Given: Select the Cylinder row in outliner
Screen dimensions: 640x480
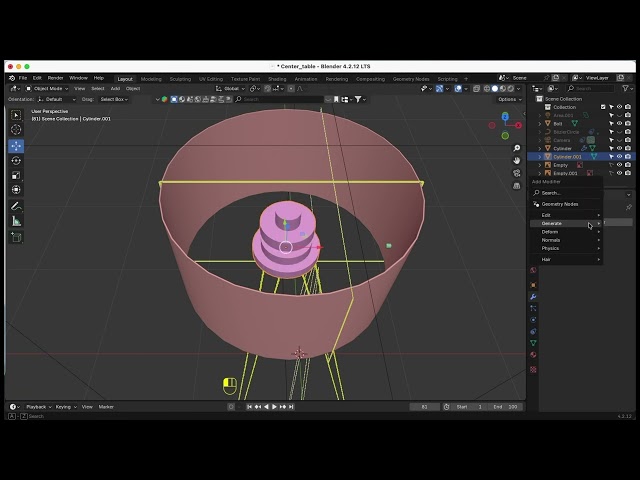Looking at the screenshot, I should click(581, 148).
